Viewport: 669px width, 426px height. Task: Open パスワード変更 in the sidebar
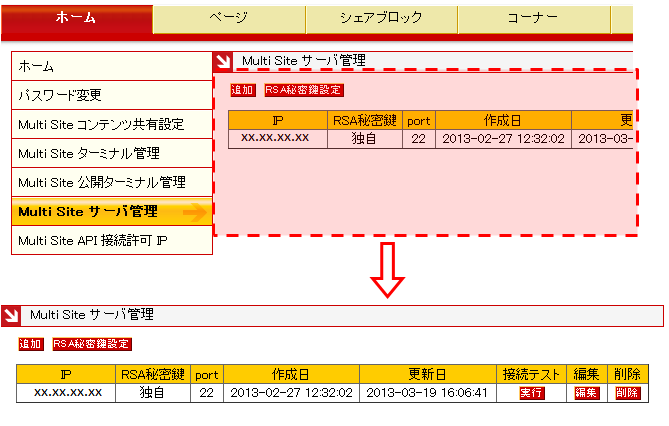pyautogui.click(x=112, y=95)
